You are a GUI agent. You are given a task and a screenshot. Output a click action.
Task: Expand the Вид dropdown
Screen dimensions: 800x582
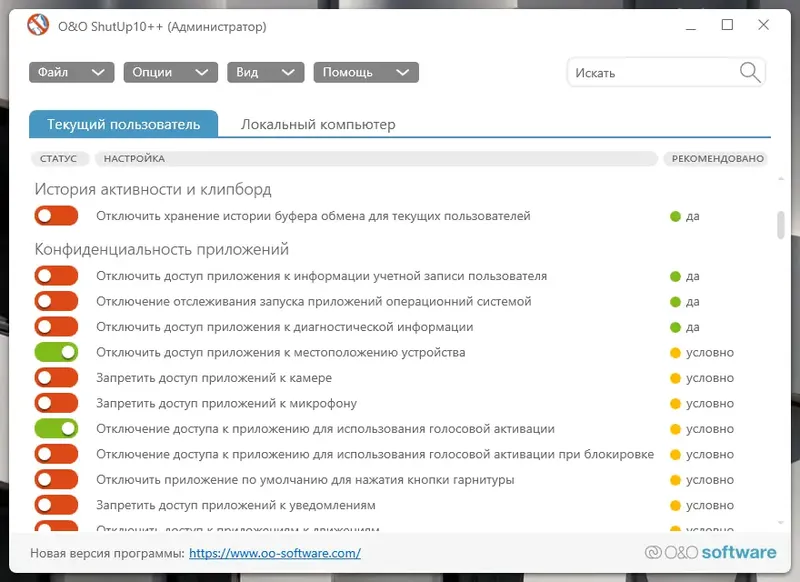tap(264, 72)
